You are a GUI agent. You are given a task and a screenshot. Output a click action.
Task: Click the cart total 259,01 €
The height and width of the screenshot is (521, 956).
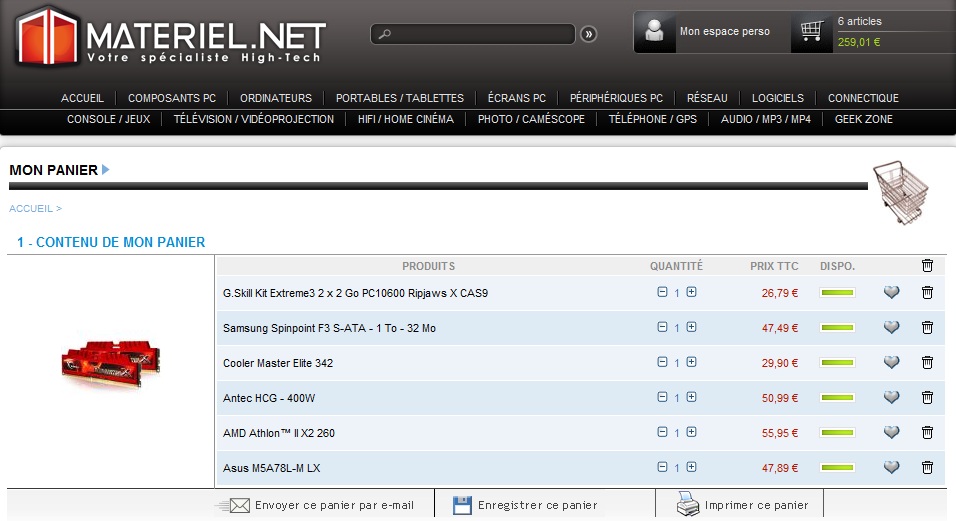coord(858,42)
